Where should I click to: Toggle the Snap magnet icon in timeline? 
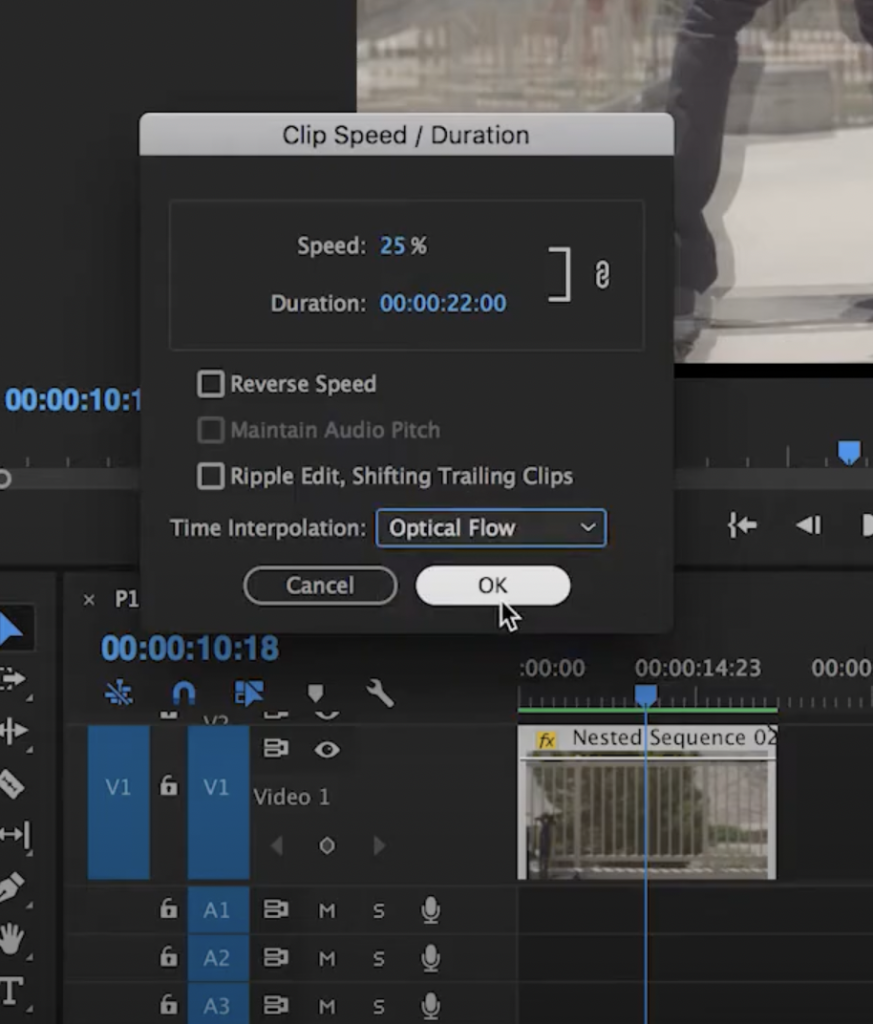(183, 692)
